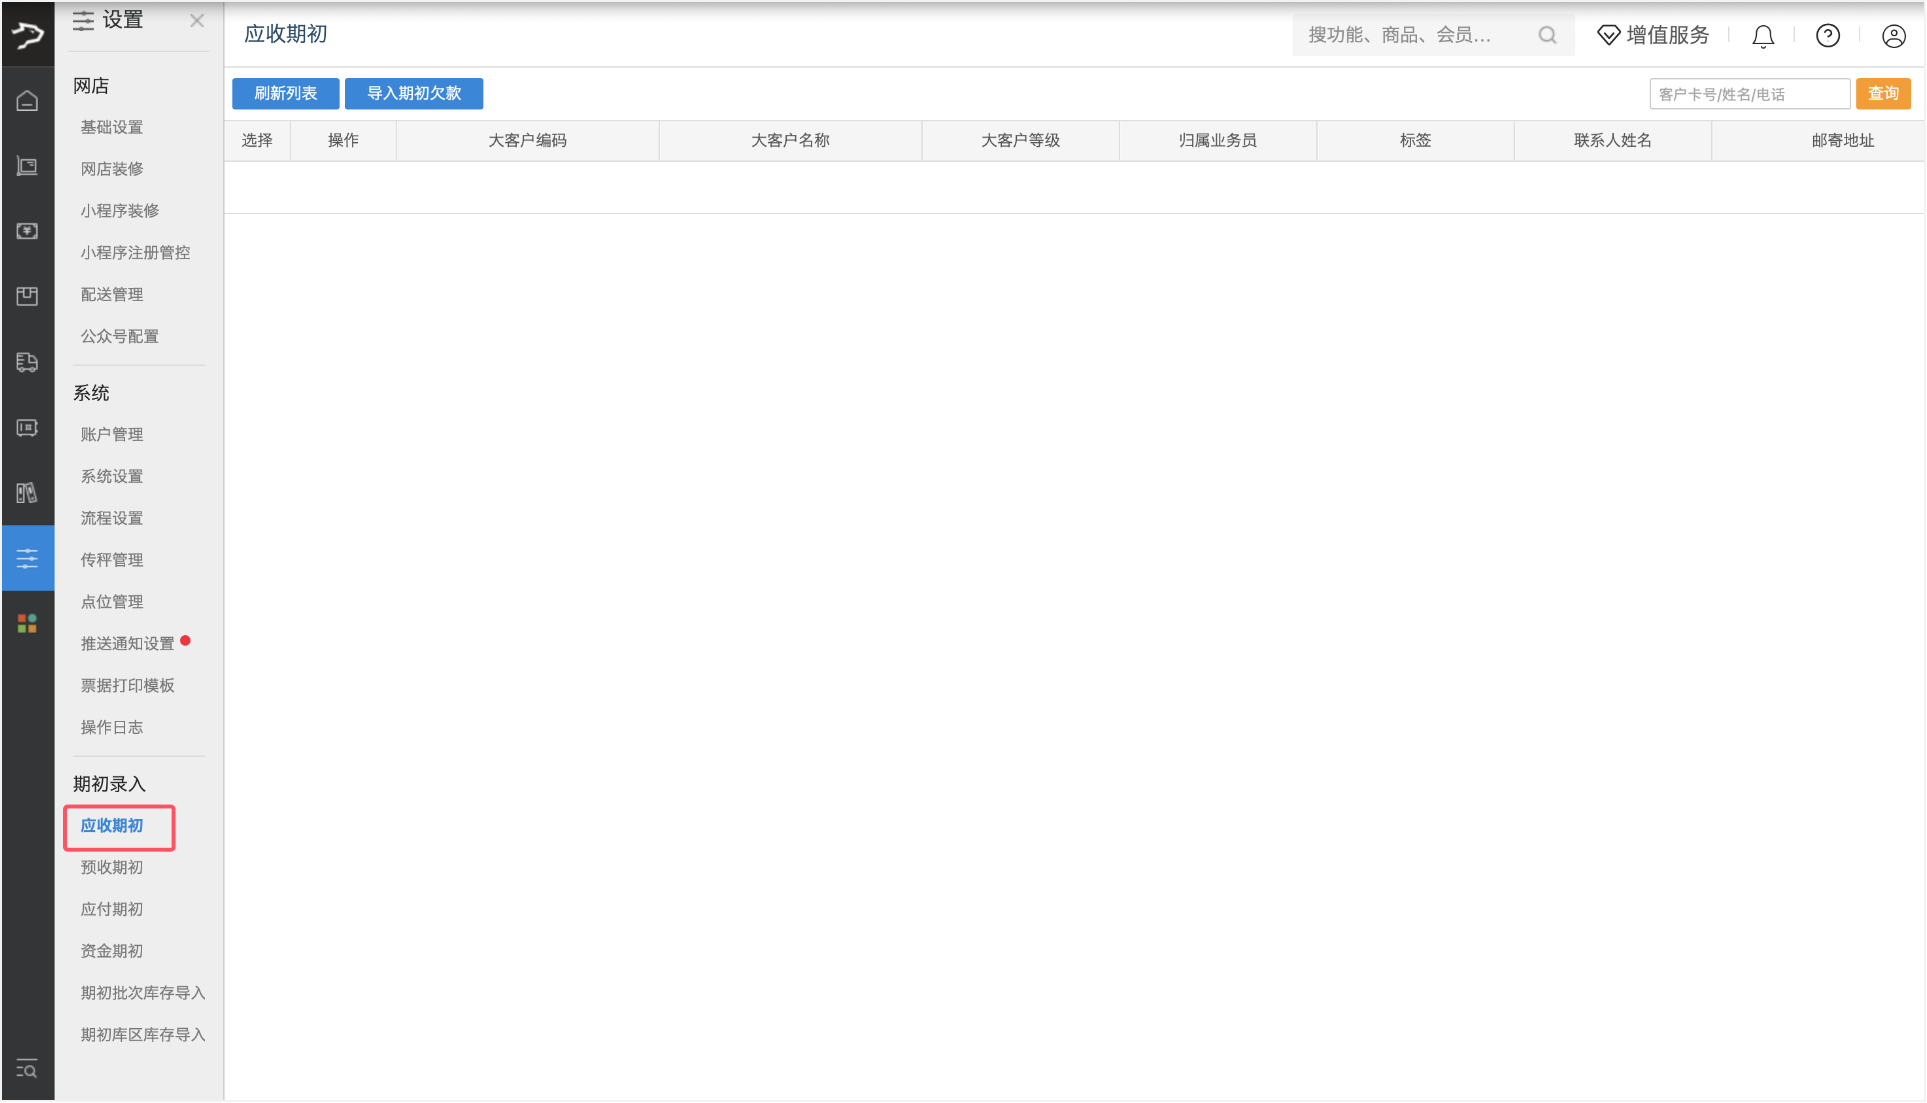Click the yen money icon in sidebar
Image resolution: width=1927 pixels, height=1103 pixels.
point(27,231)
